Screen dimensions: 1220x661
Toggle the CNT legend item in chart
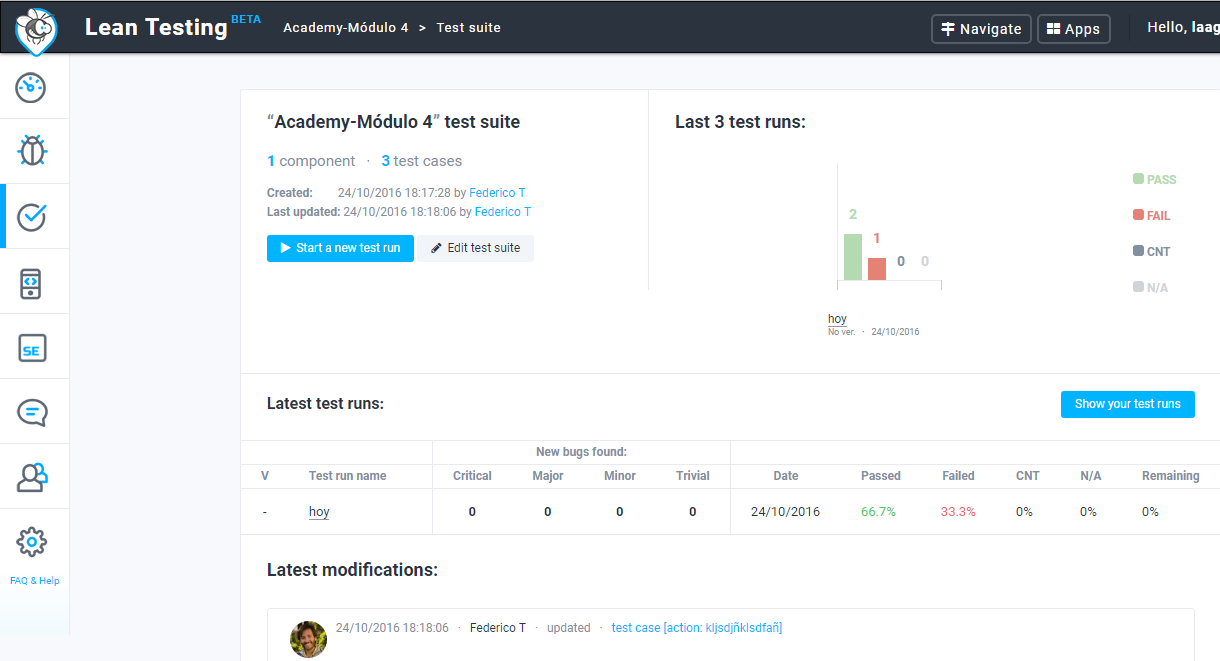pyautogui.click(x=1151, y=252)
